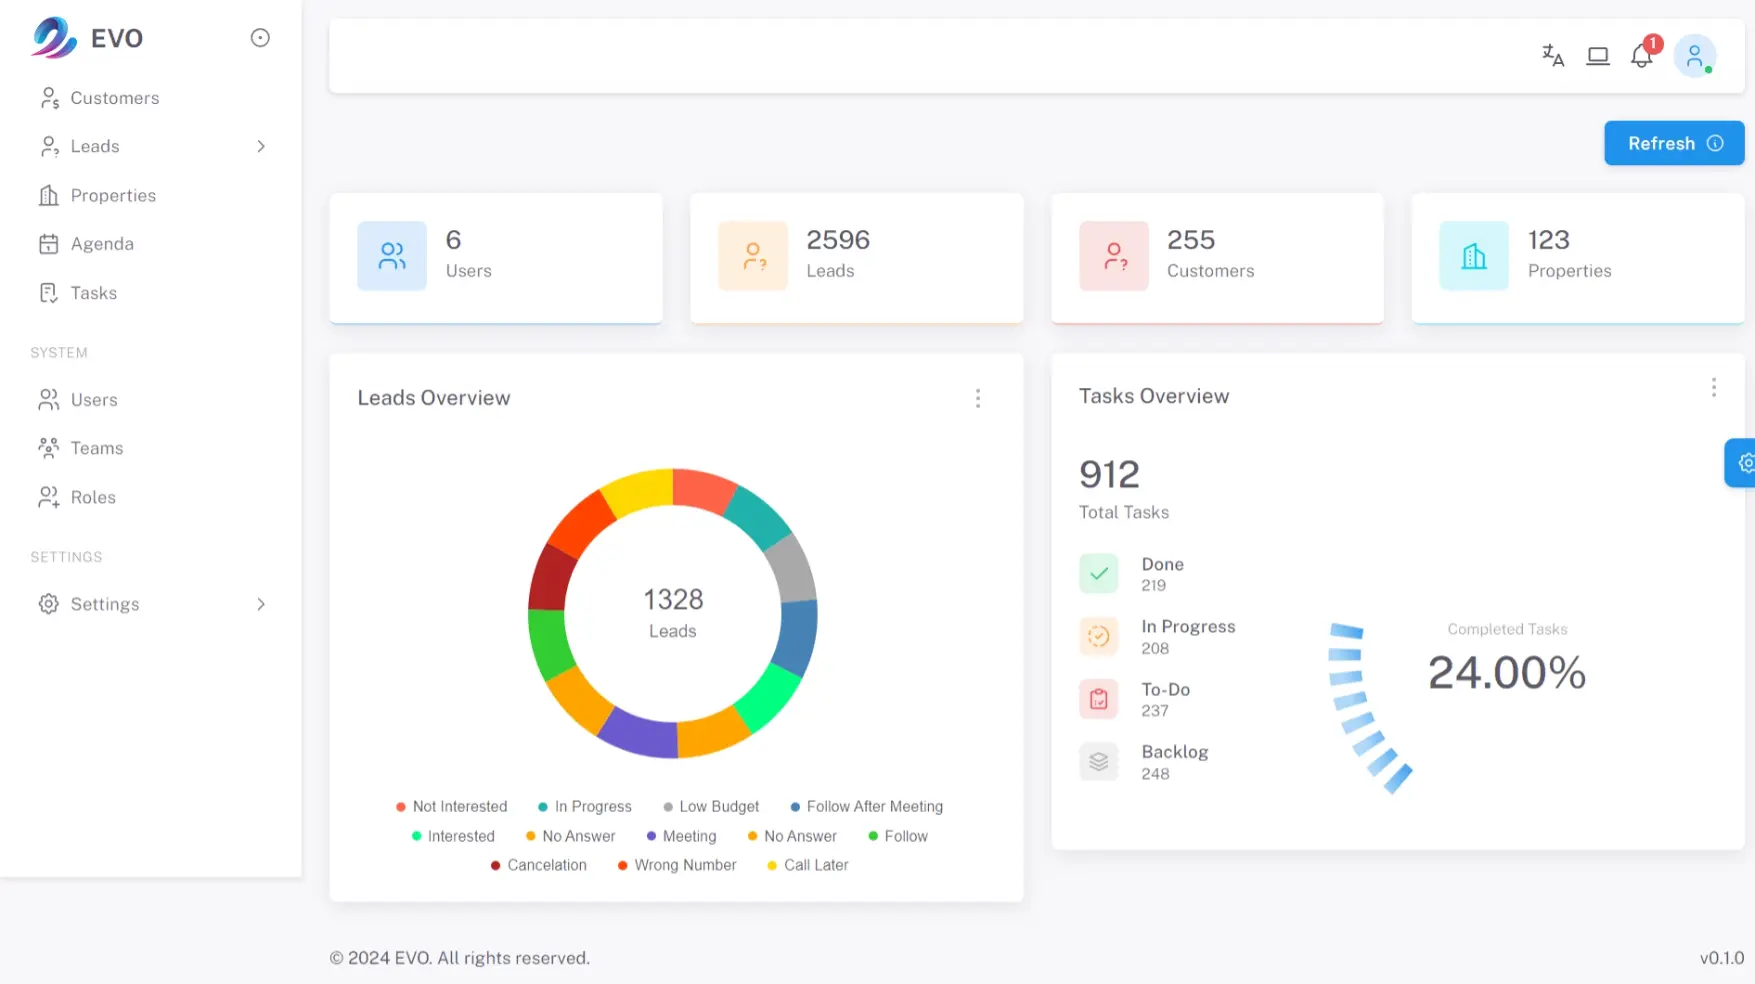This screenshot has height=984, width=1755.
Task: Click the Users stat card icon
Action: [392, 256]
